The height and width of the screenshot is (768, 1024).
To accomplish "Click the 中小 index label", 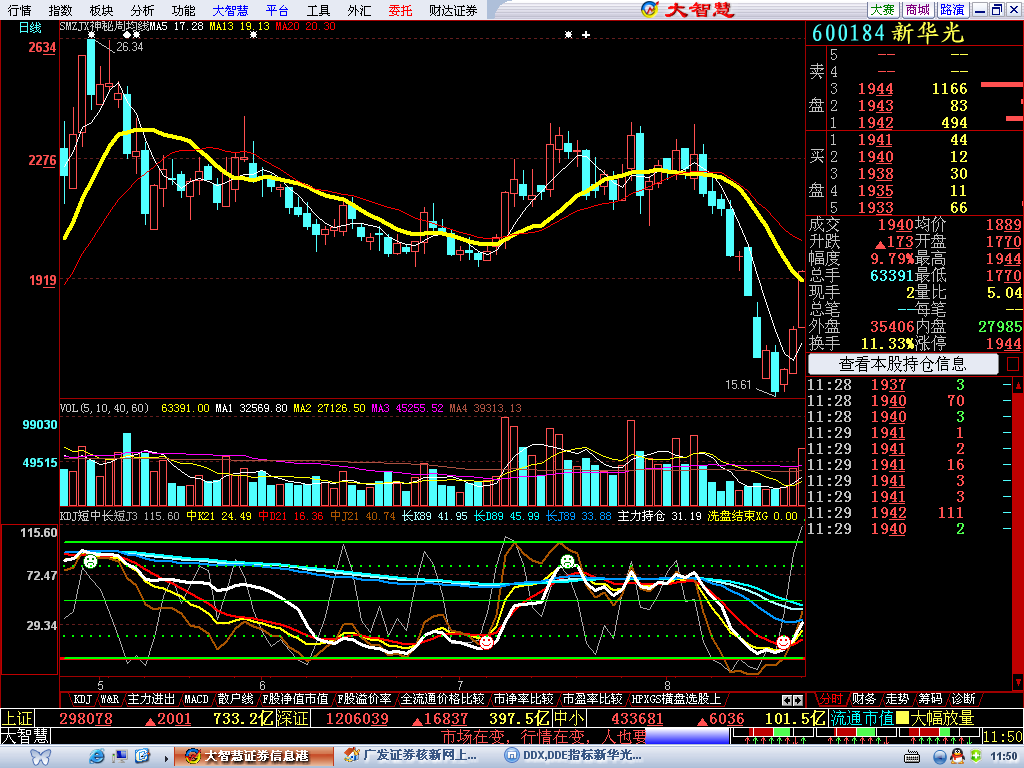I will [569, 718].
